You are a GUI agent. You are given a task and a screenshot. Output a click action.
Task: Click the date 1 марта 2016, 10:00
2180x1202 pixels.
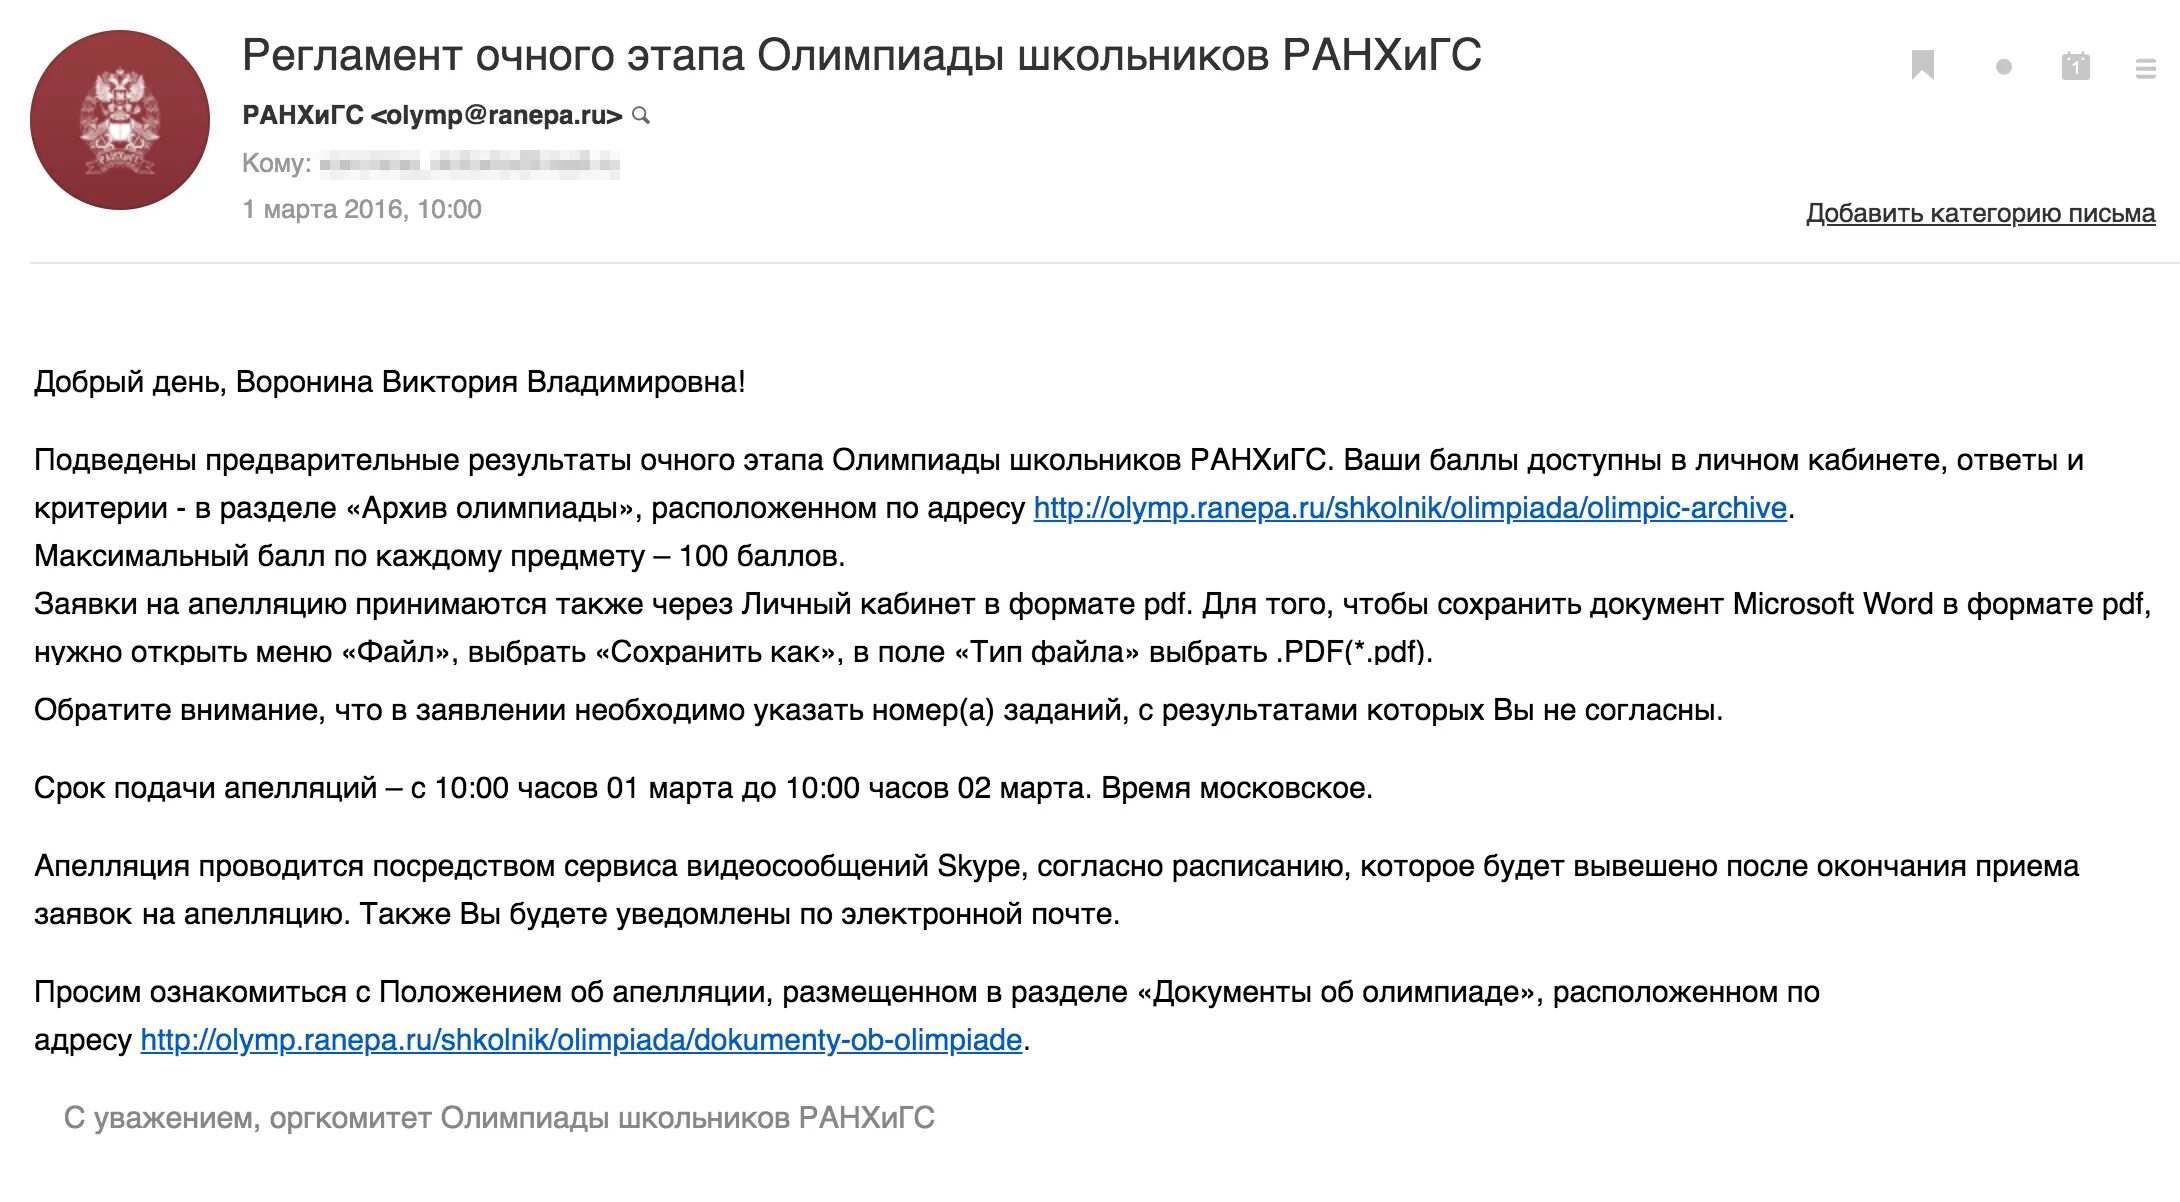click(362, 209)
